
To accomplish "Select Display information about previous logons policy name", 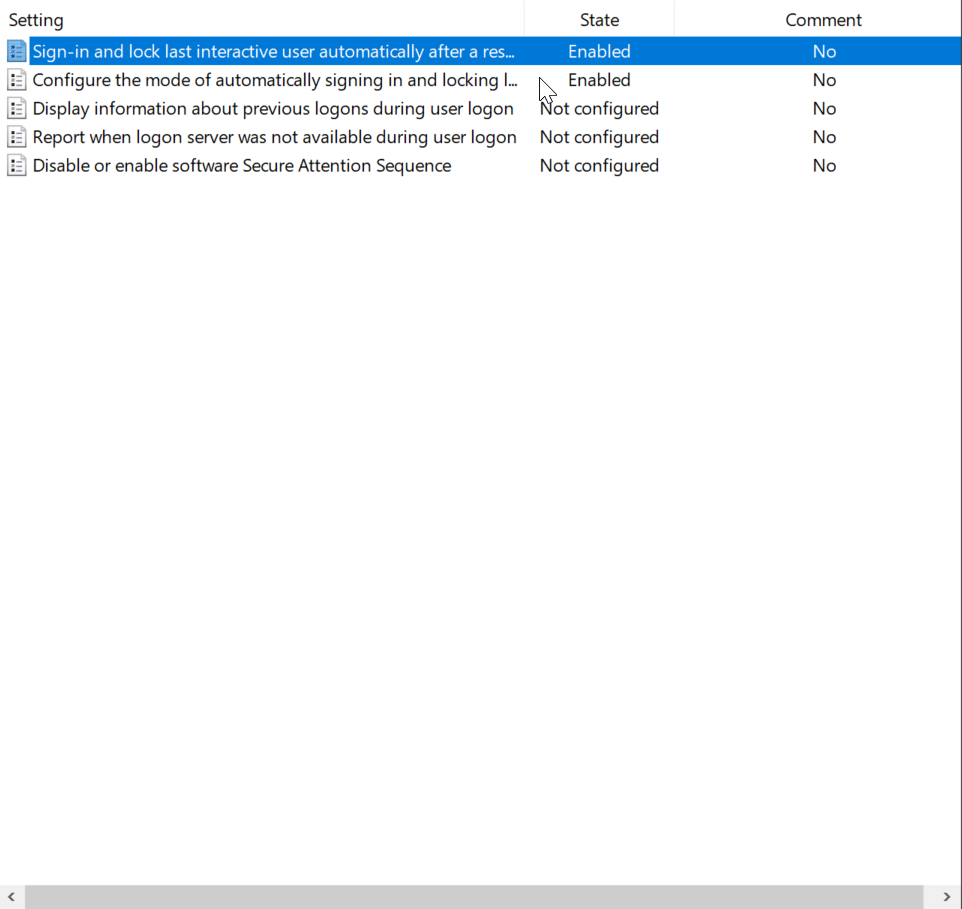I will 273,109.
